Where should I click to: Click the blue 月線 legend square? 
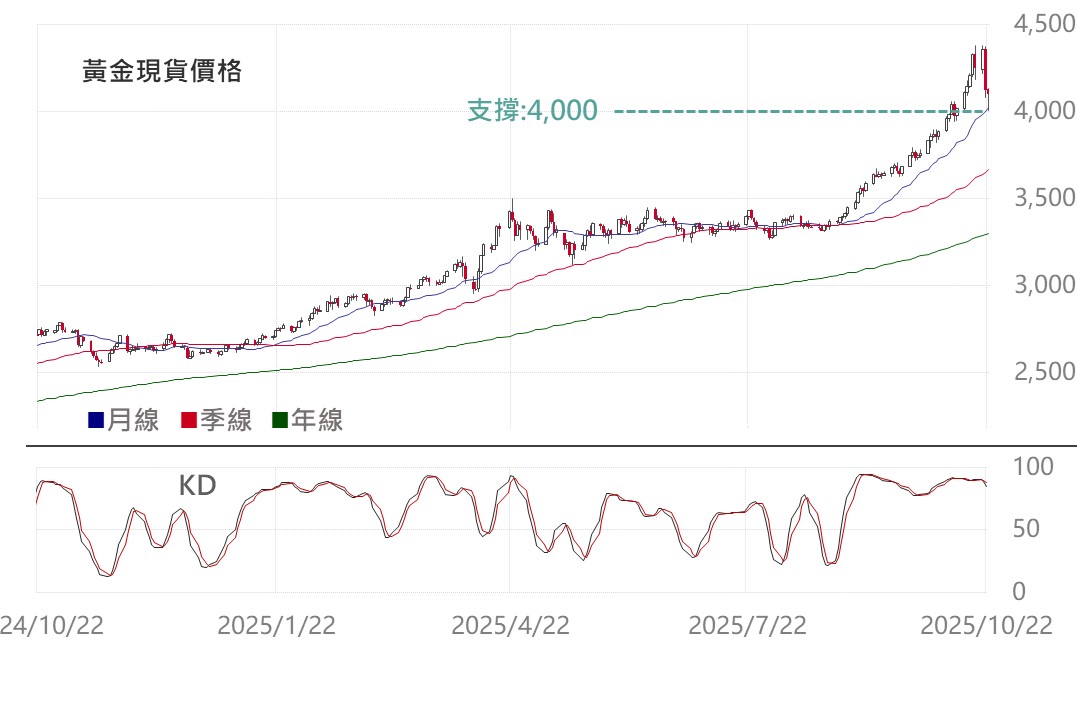[96, 421]
